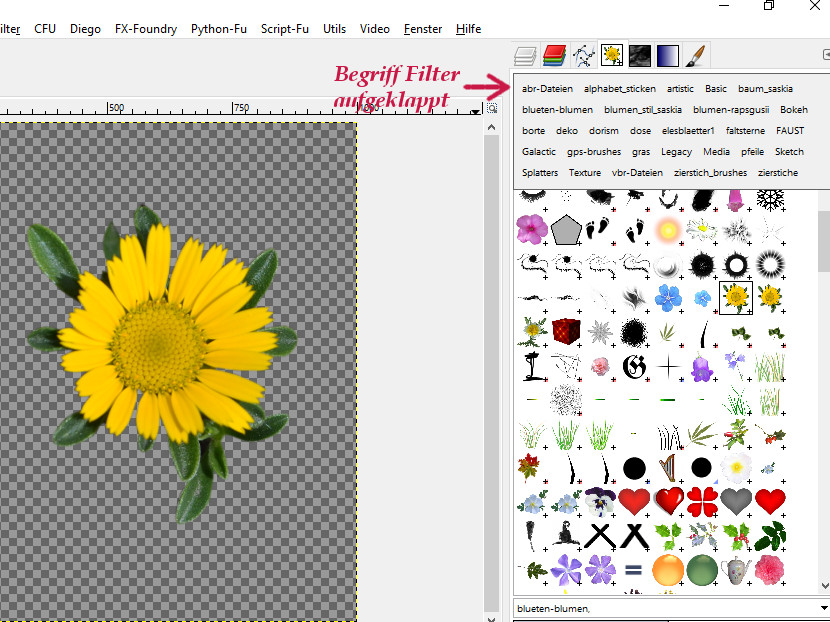
Task: Click the brush list scroll down arrow
Action: click(824, 585)
